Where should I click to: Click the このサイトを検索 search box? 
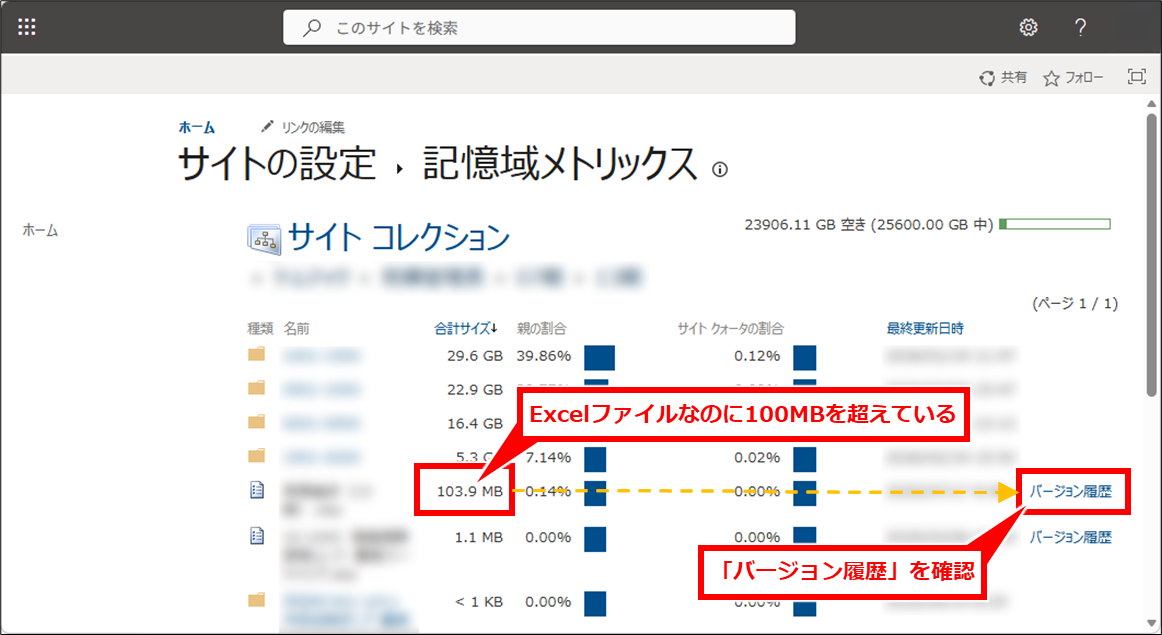point(540,28)
